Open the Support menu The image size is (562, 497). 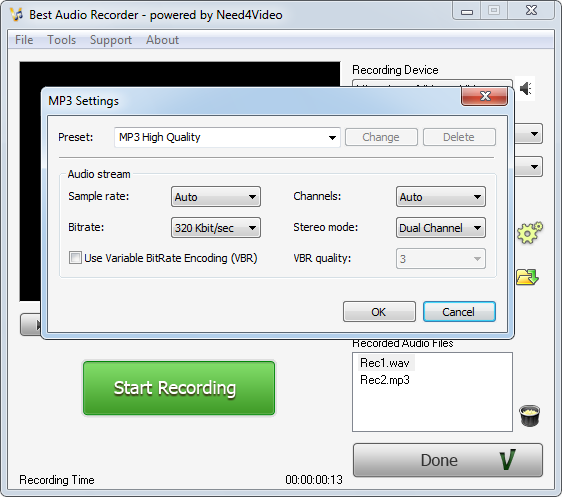click(111, 40)
